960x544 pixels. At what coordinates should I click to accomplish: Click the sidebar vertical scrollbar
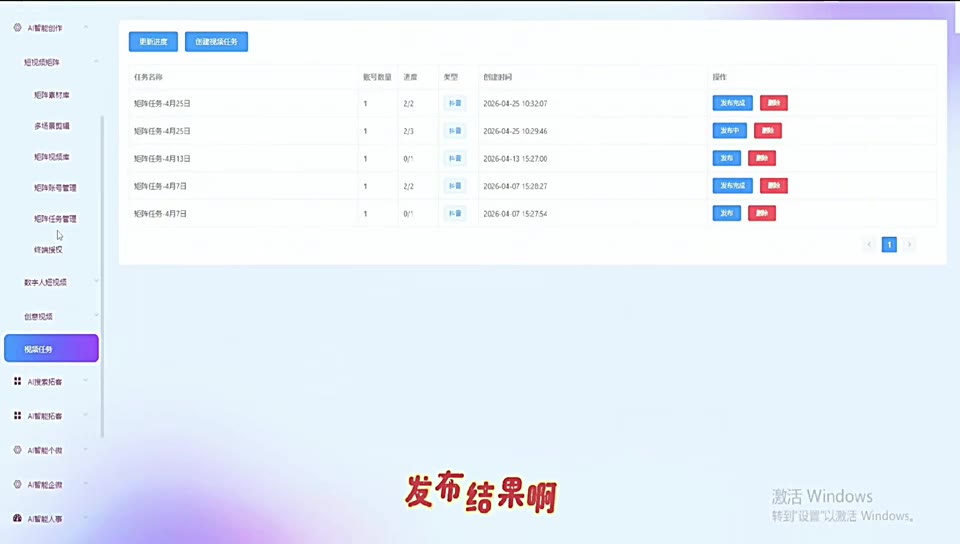(x=102, y=277)
